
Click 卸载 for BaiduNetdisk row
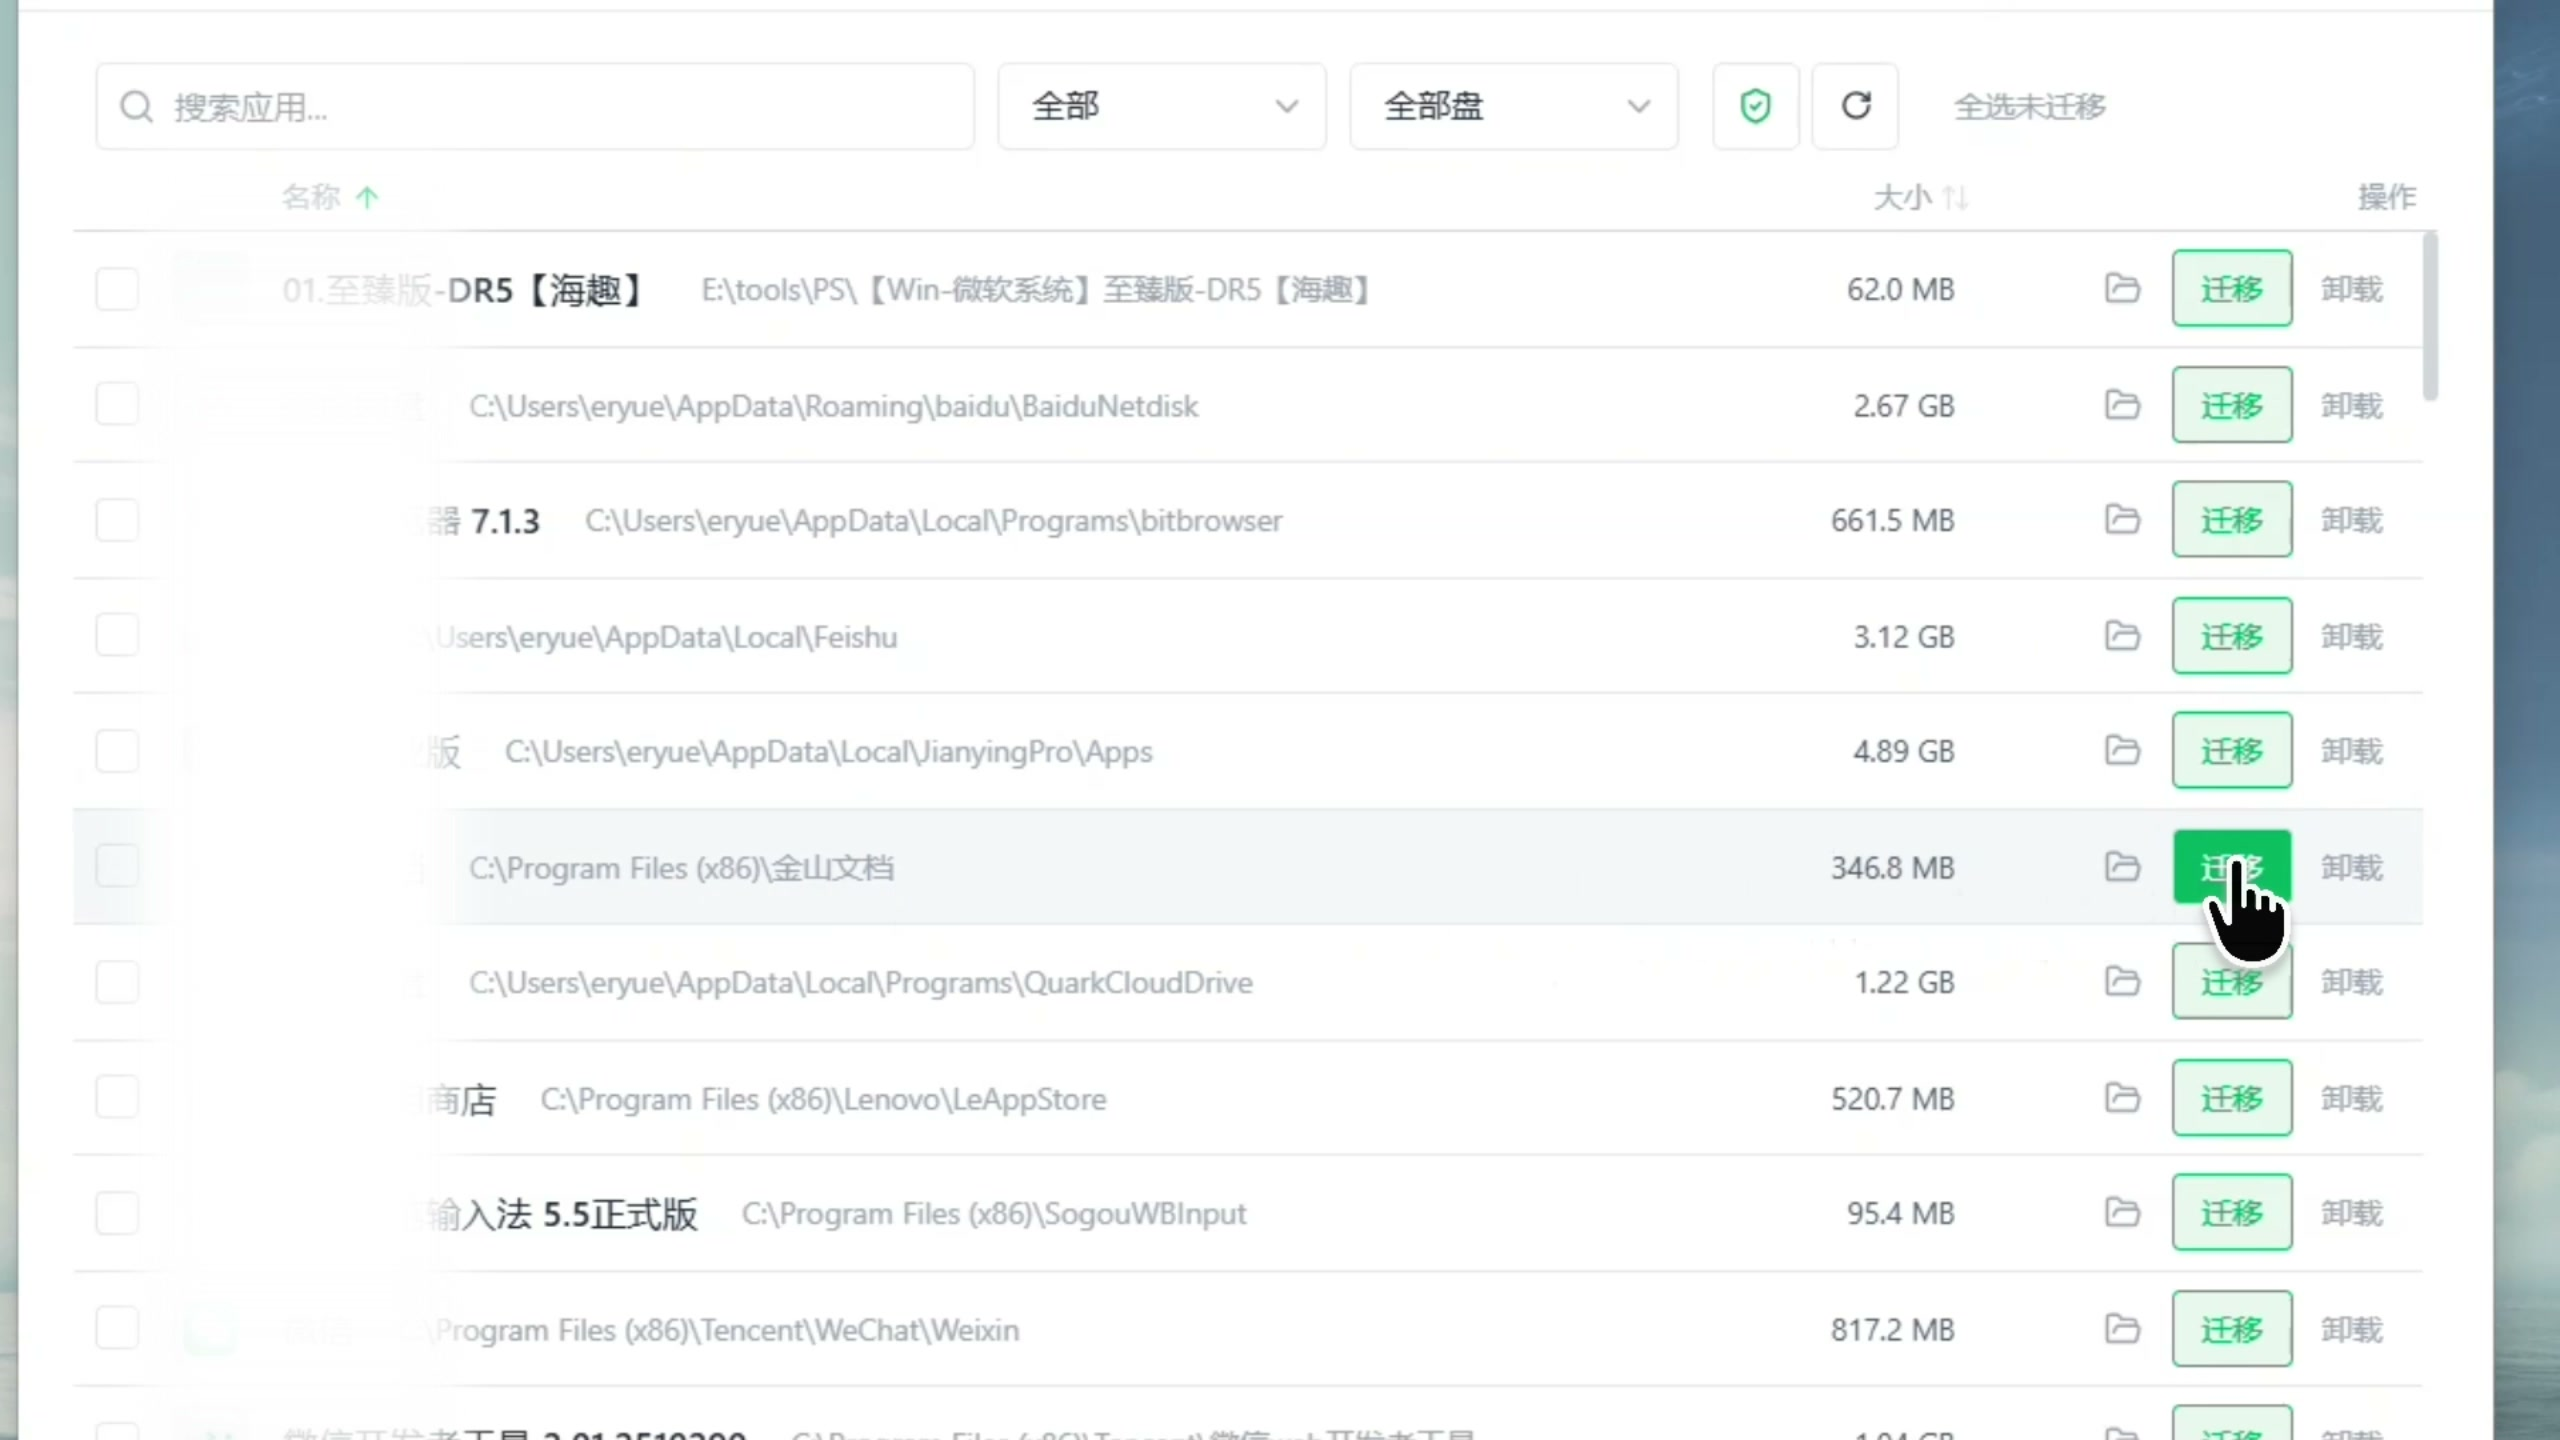coord(2352,405)
